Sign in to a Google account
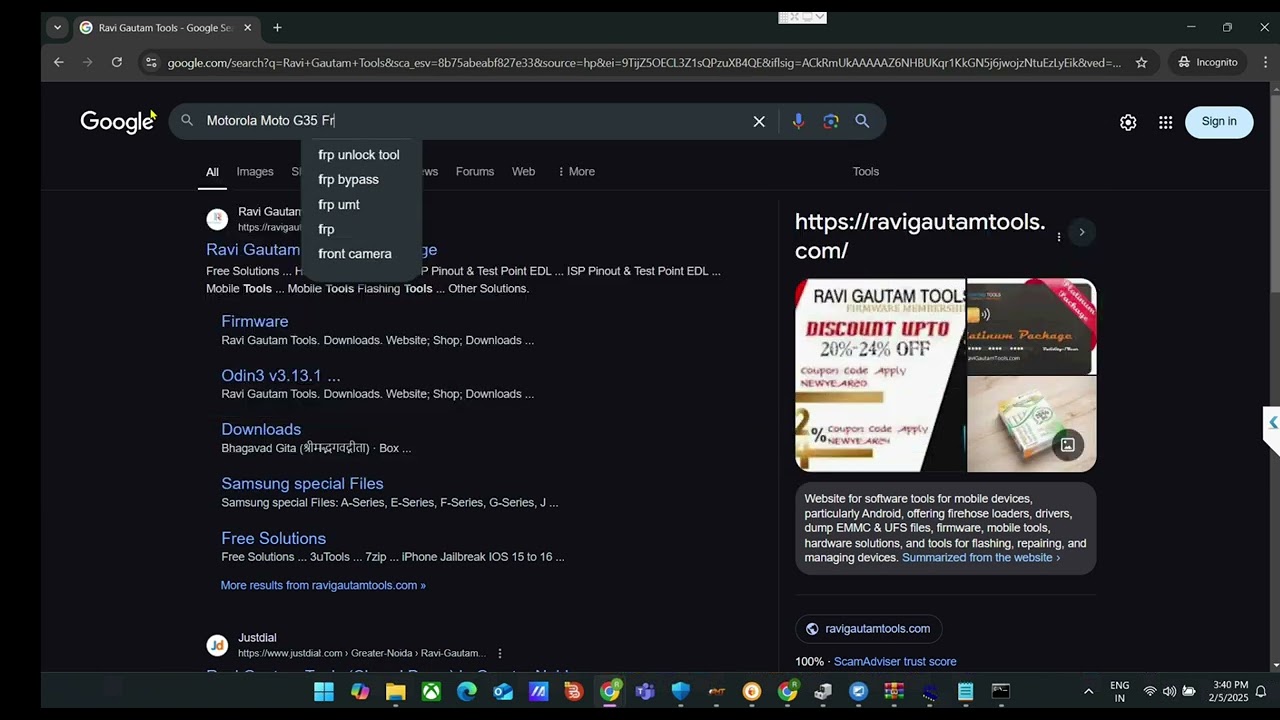 tap(1219, 122)
